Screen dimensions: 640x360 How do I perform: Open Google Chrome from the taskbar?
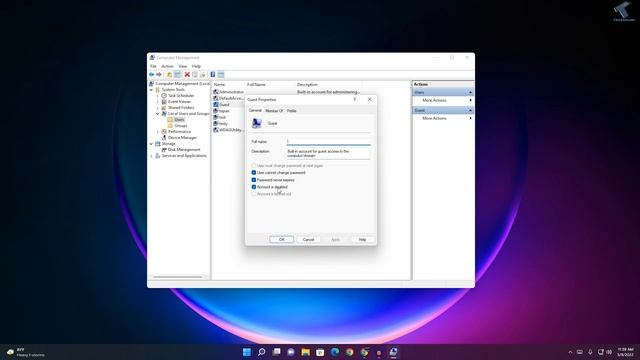(x=349, y=352)
